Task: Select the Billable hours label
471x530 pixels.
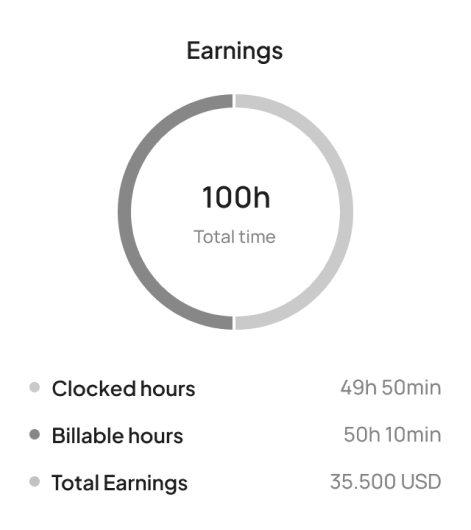Action: (117, 435)
